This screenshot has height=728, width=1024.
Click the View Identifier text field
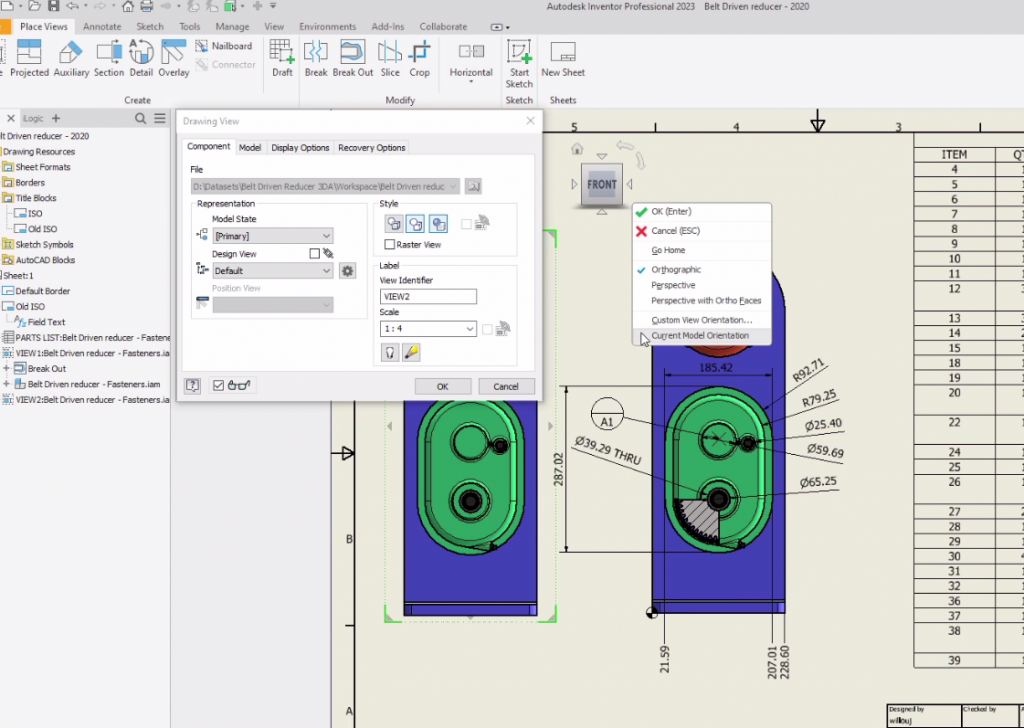(428, 297)
